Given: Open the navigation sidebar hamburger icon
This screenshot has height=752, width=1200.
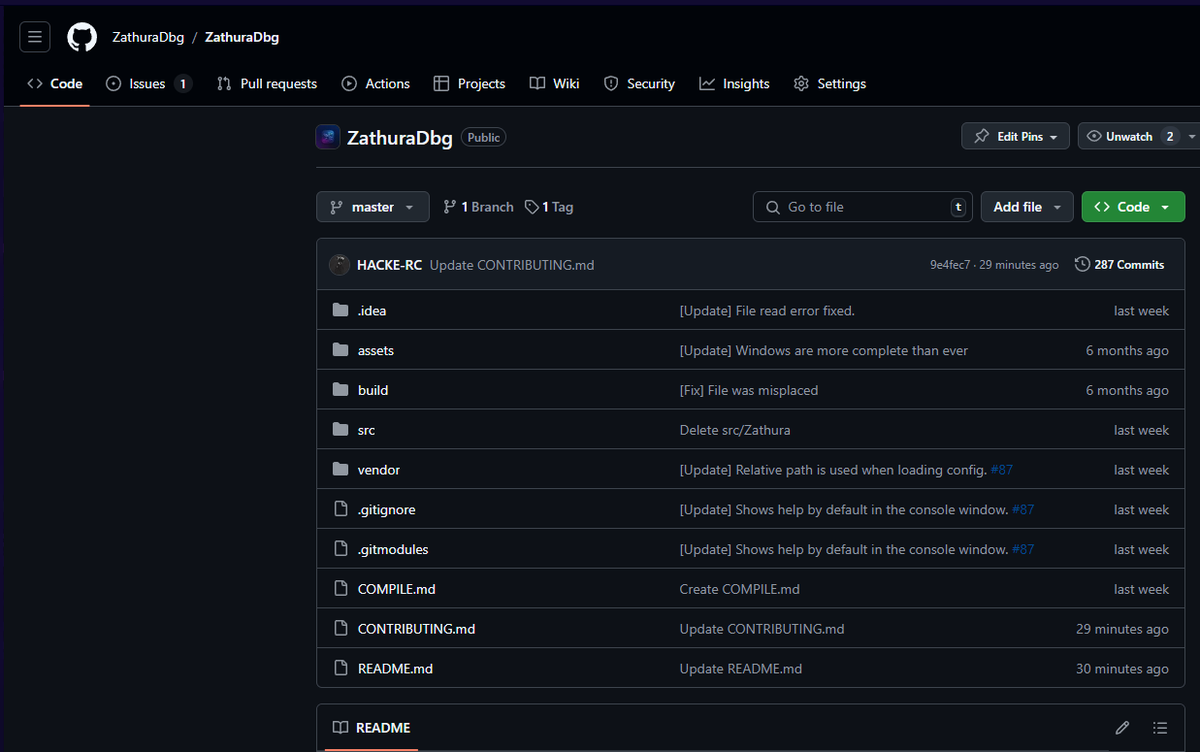Looking at the screenshot, I should point(34,36).
